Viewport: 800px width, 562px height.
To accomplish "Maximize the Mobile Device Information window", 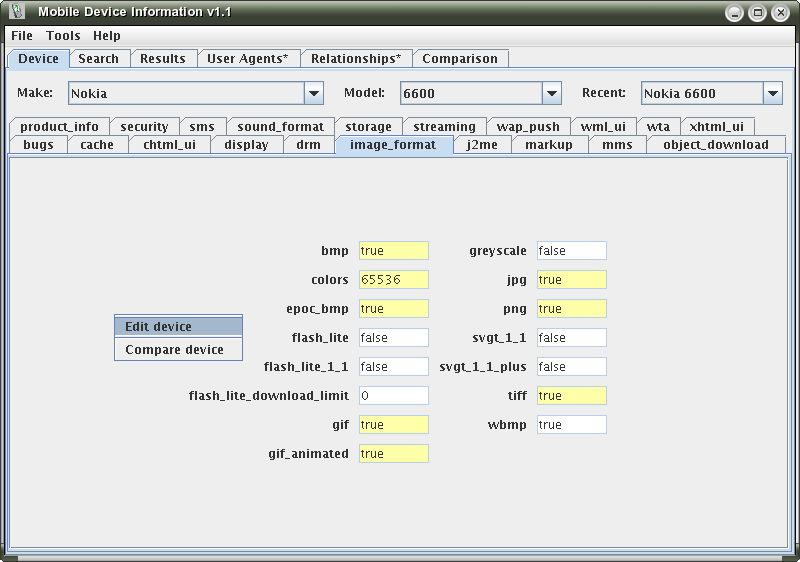I will (757, 13).
